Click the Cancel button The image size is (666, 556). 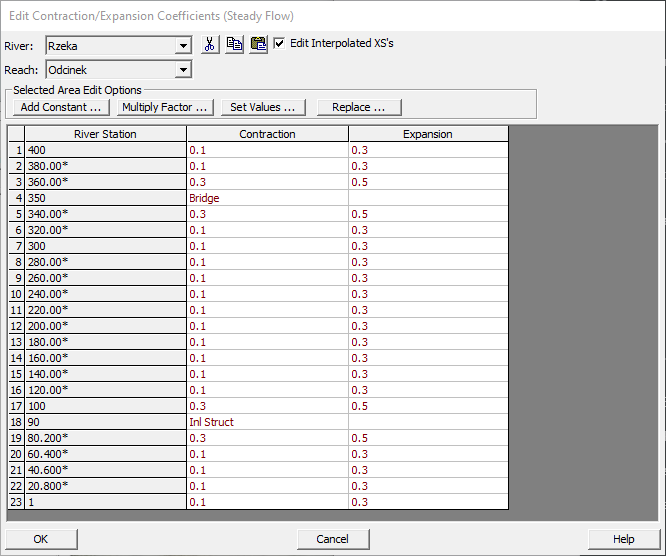(333, 539)
